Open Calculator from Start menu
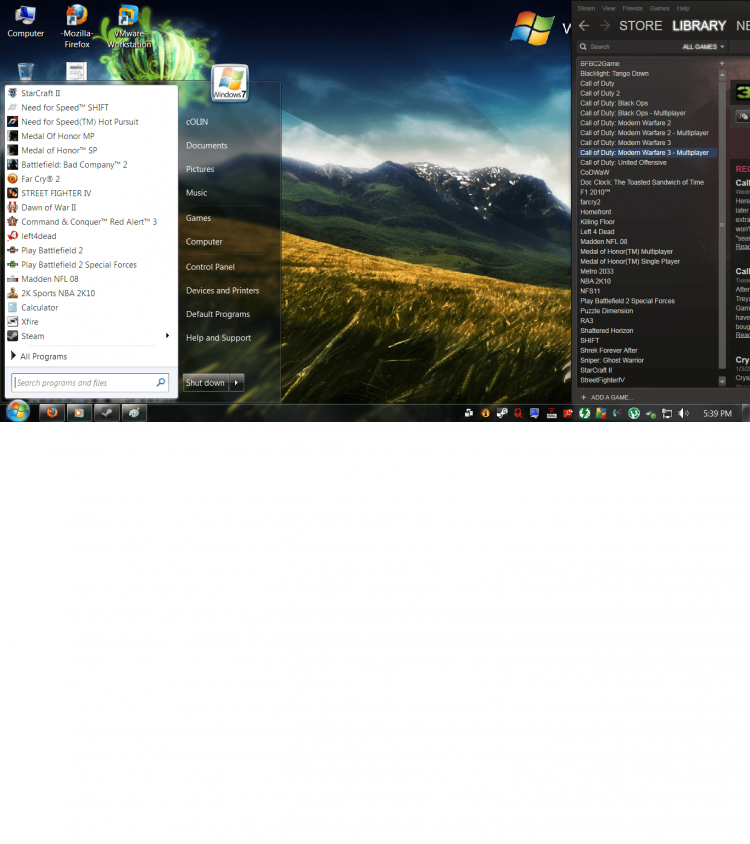This screenshot has height=844, width=750. [x=39, y=307]
